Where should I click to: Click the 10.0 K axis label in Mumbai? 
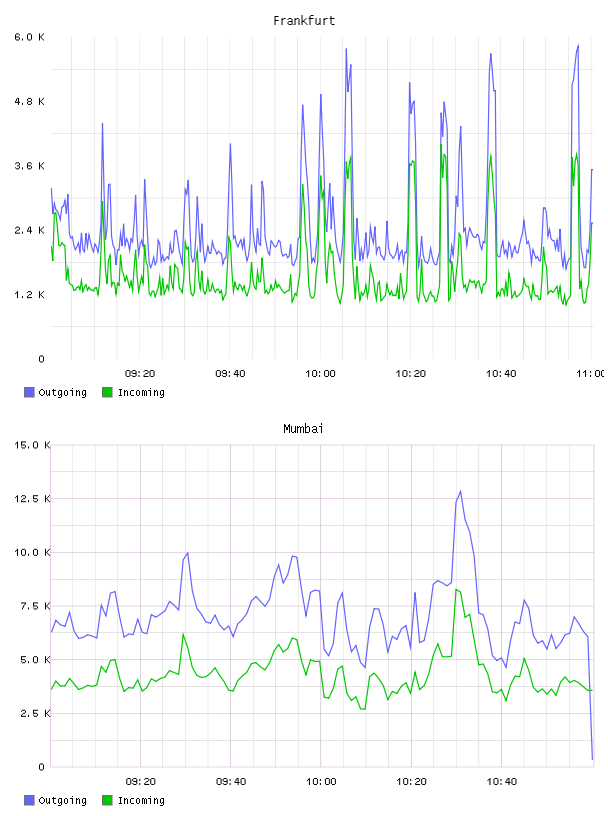coord(32,552)
